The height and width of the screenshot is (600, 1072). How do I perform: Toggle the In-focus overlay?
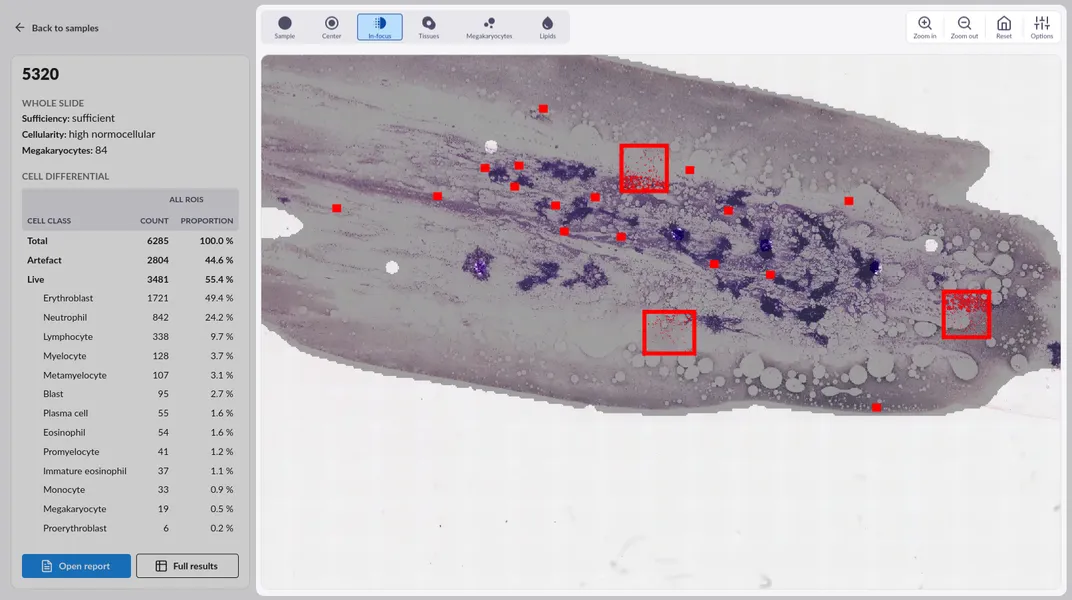tap(380, 27)
